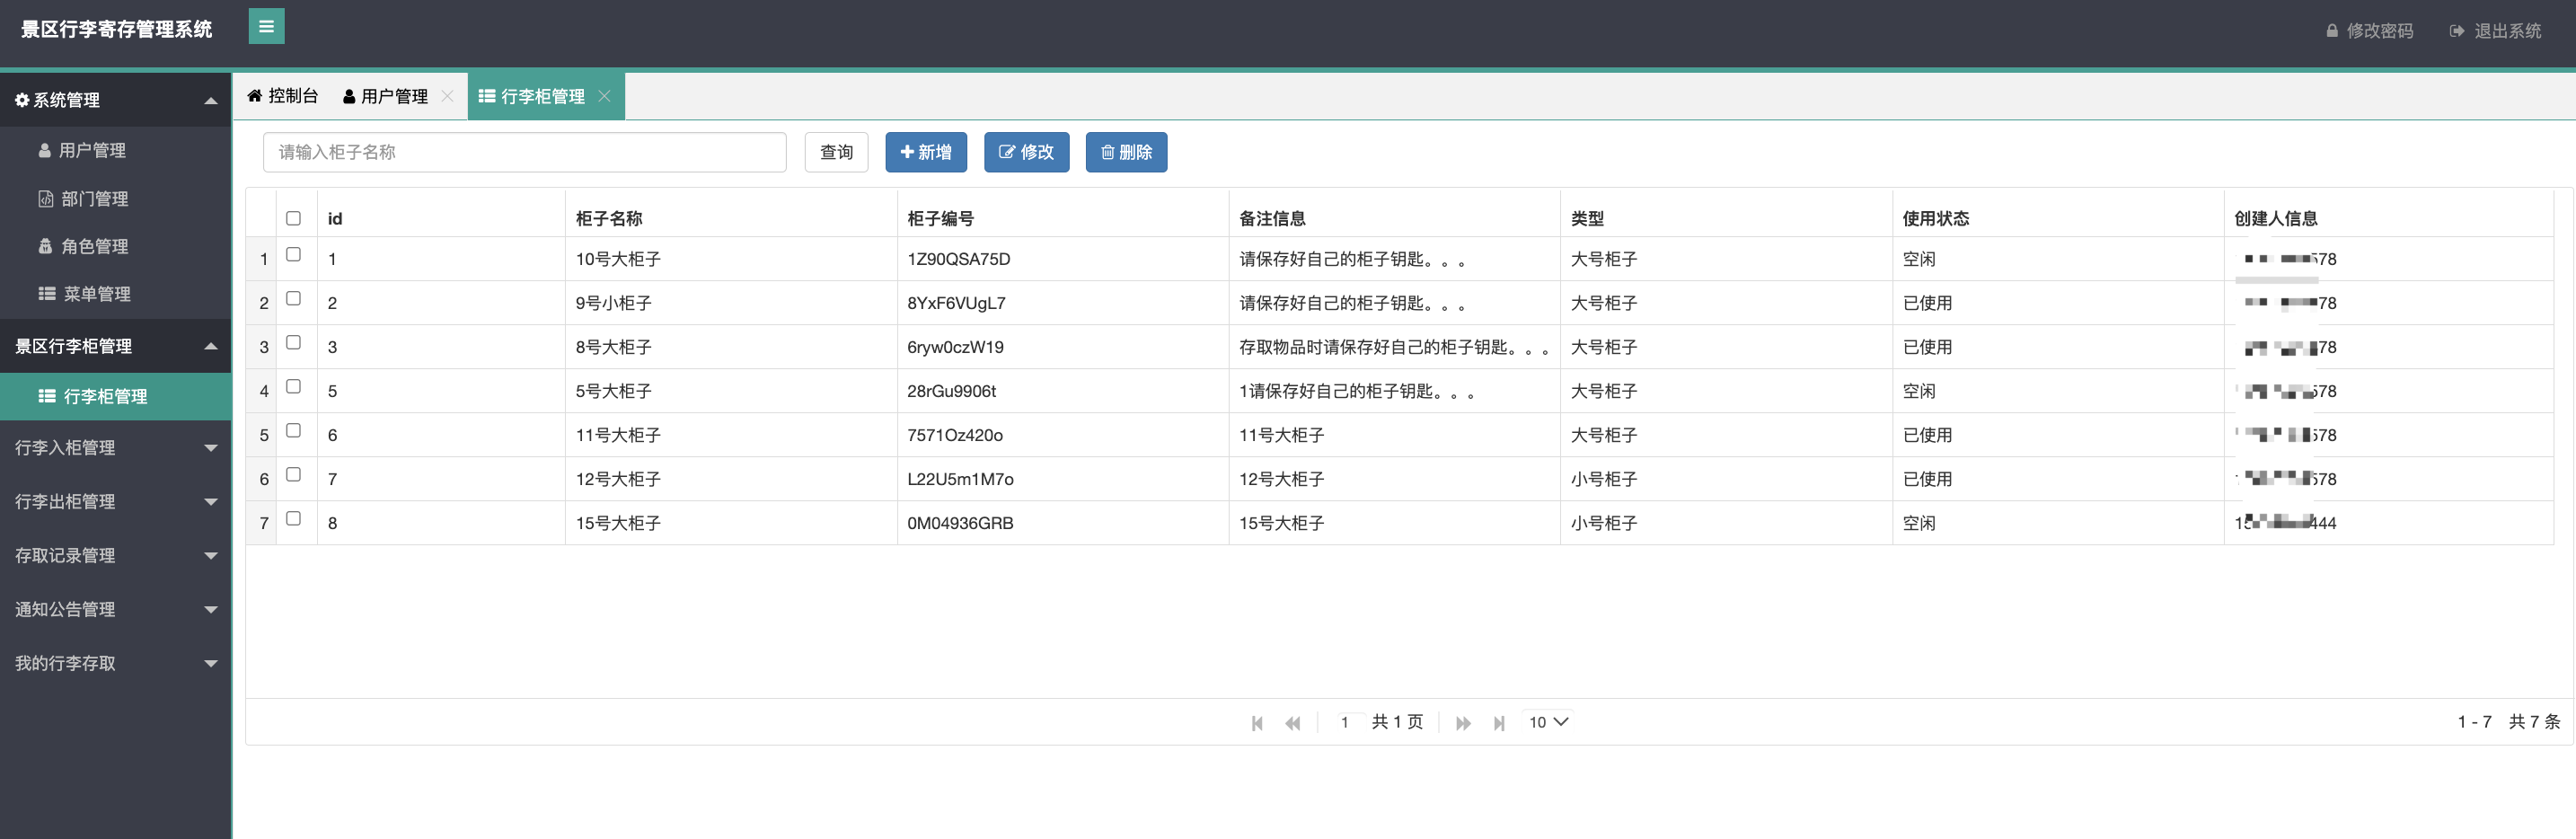Click the 删除 delete button
Viewport: 2576px width, 839px height.
[x=1126, y=152]
